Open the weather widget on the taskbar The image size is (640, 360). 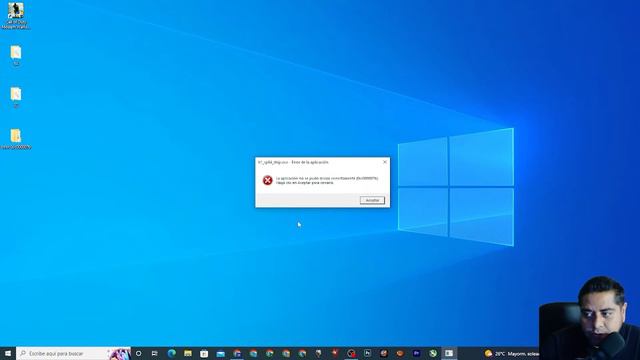(x=511, y=353)
